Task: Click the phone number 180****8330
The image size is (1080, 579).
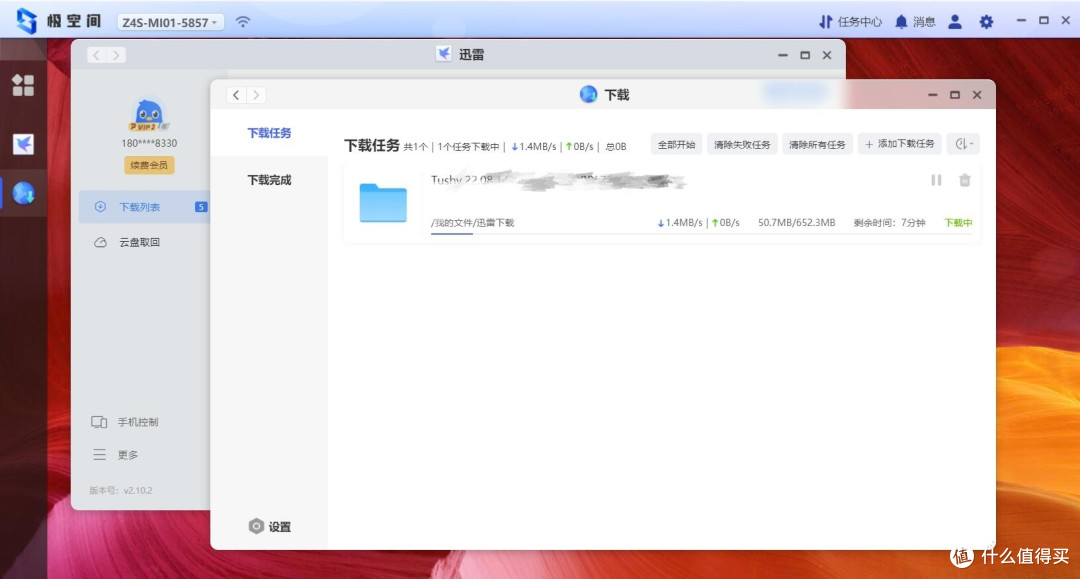Action: 149,143
